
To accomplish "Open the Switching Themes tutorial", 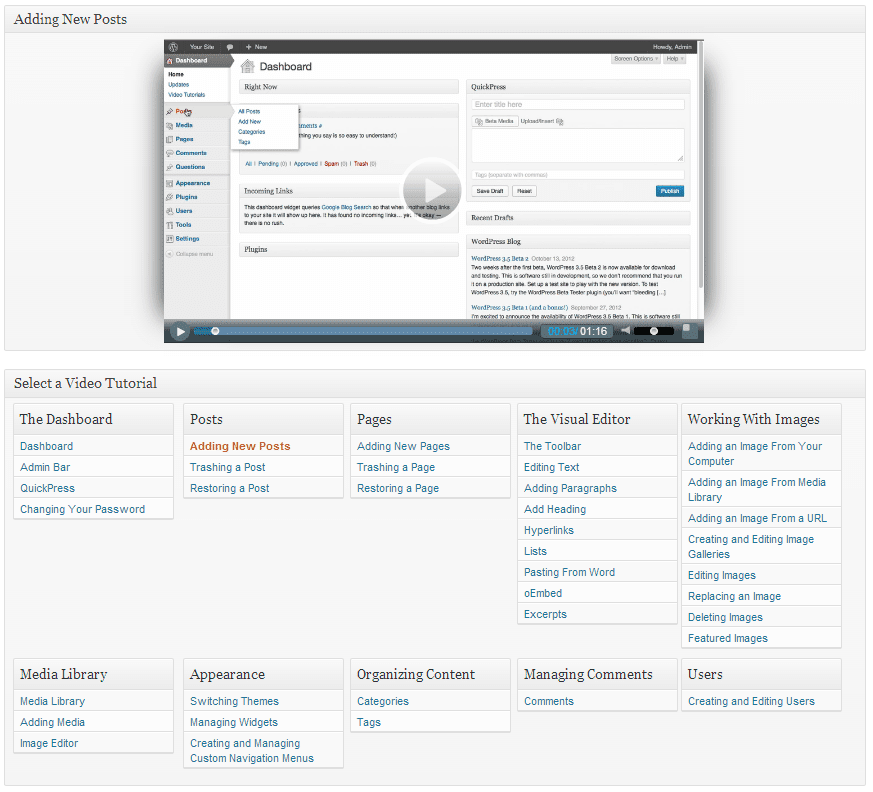I will click(234, 702).
